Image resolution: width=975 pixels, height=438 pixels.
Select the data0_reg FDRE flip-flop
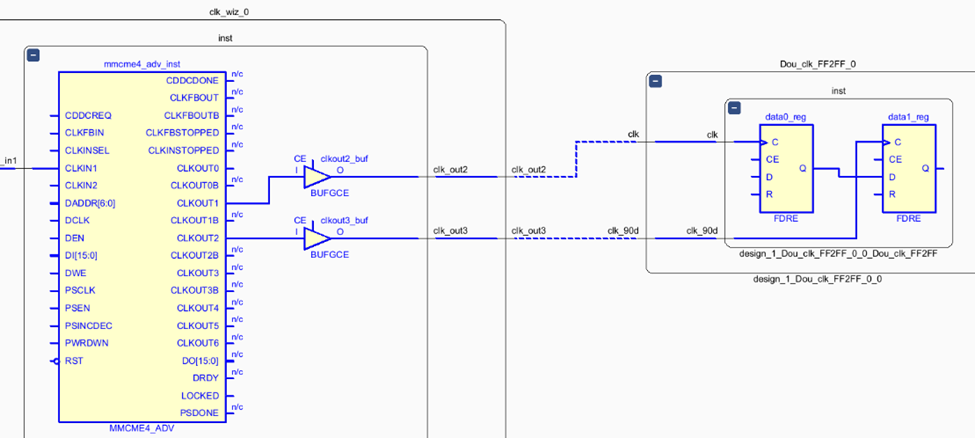pos(785,169)
